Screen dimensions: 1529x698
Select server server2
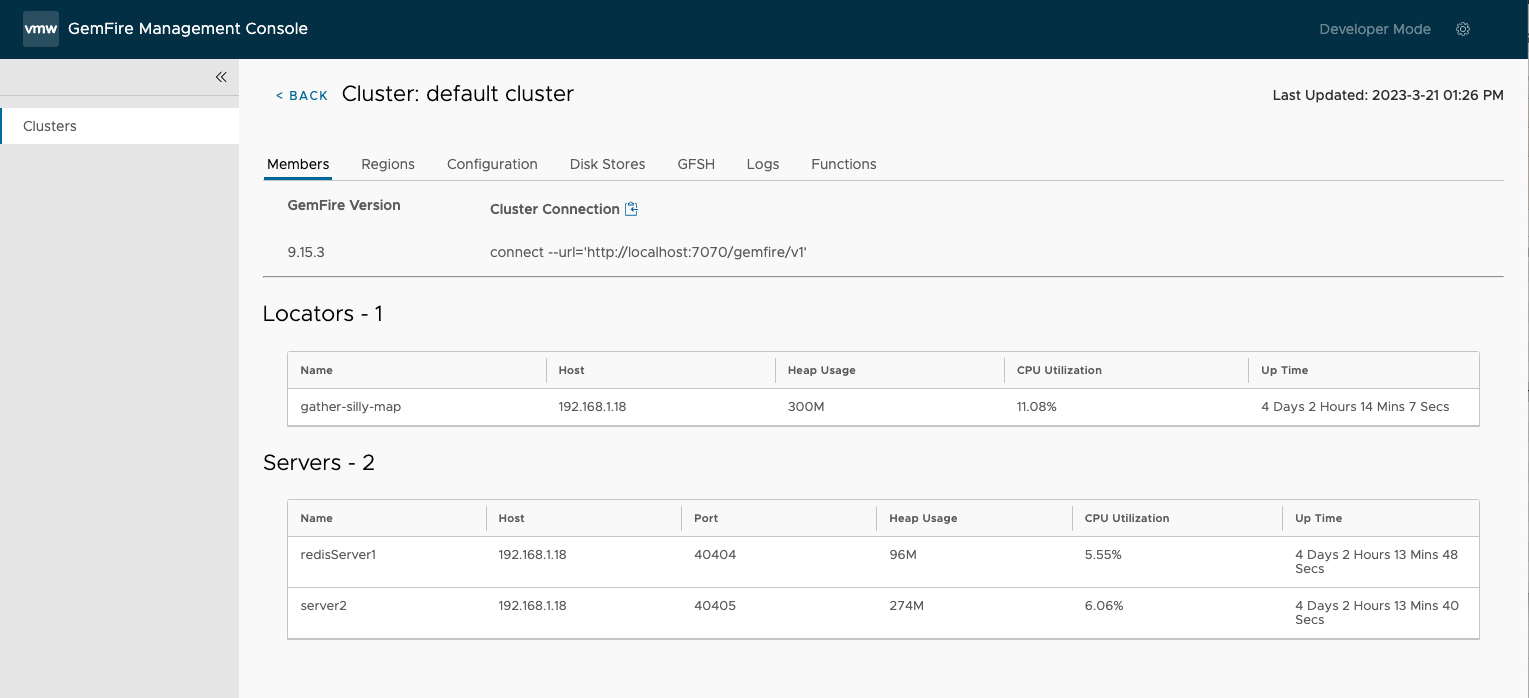coord(323,605)
